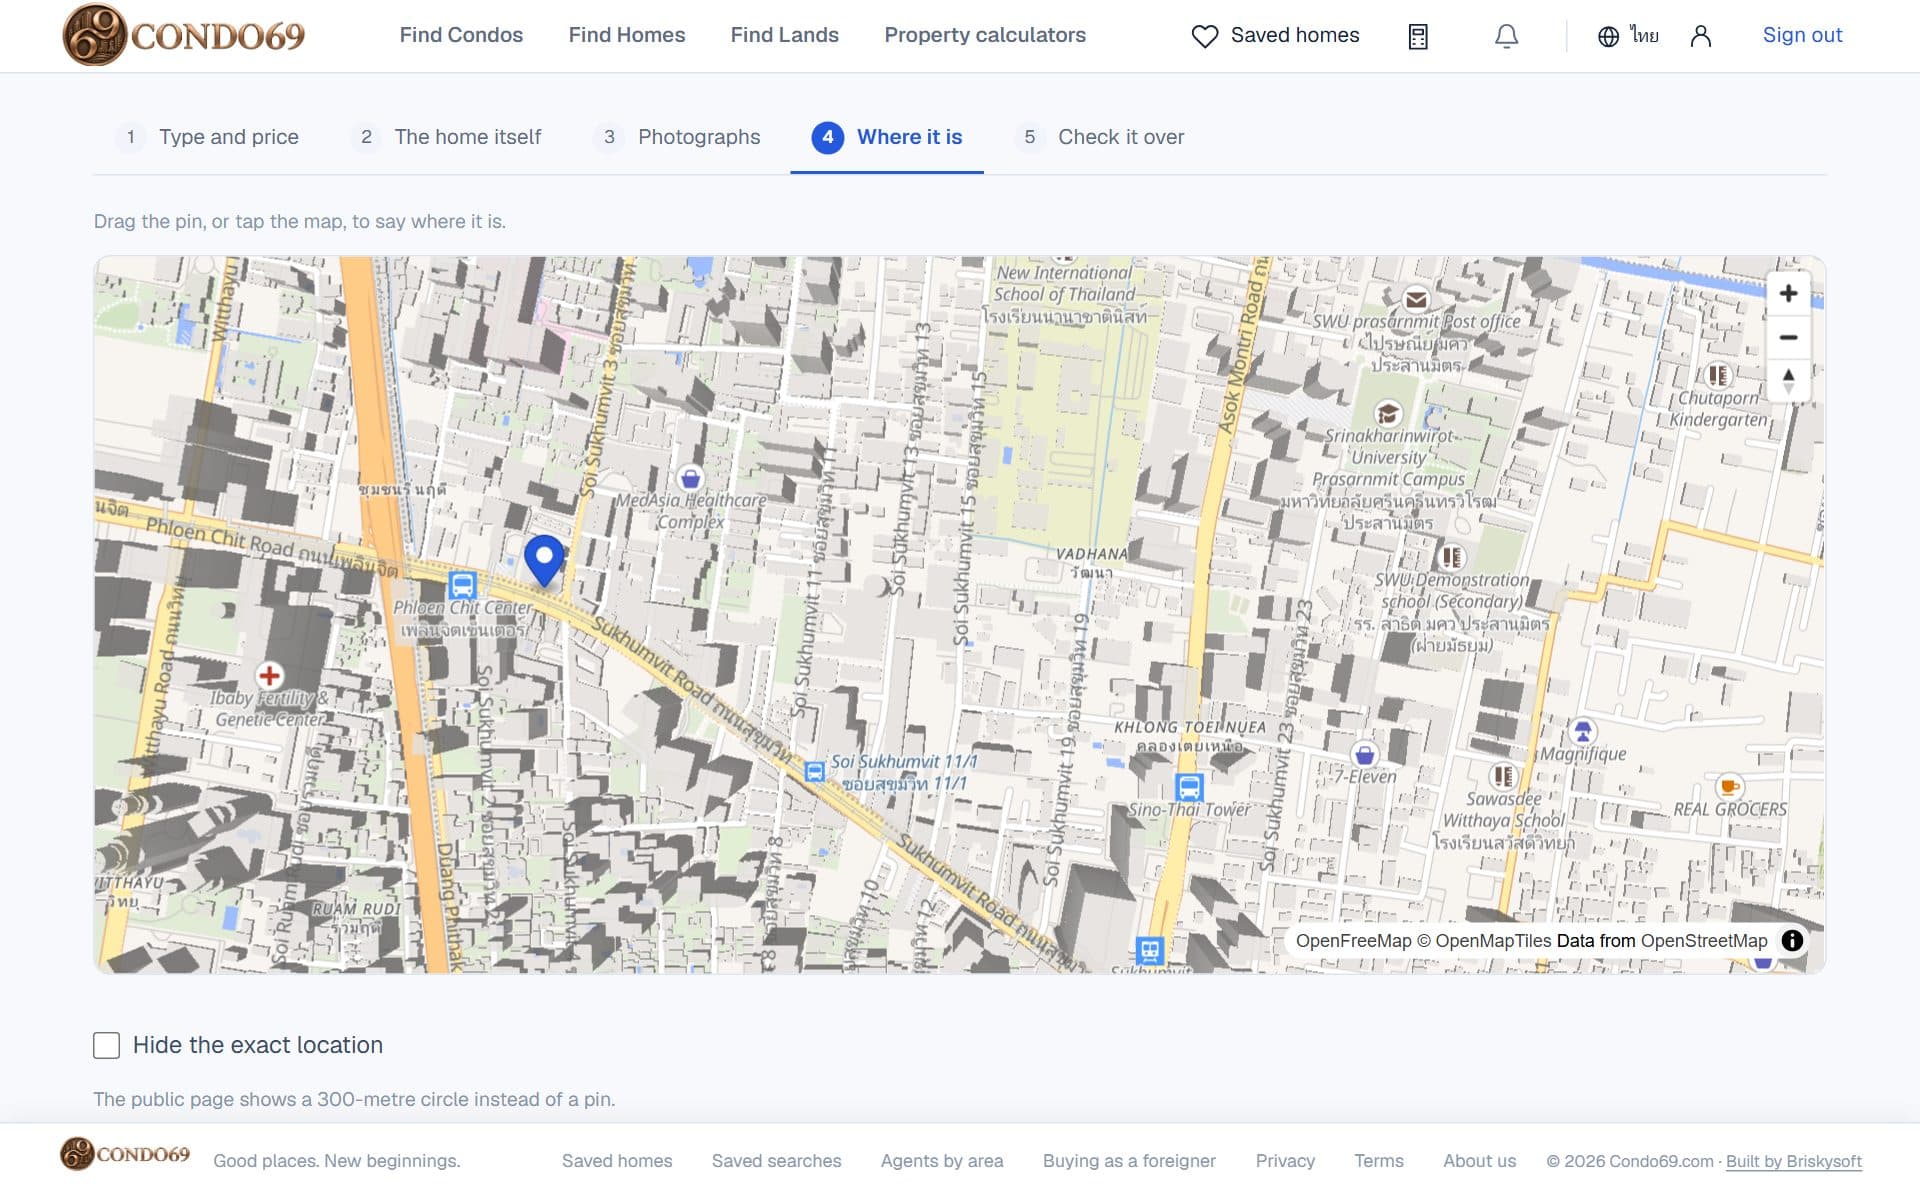The height and width of the screenshot is (1200, 1920).
Task: Click the Srinakharinwirot University marker
Action: pos(1387,413)
